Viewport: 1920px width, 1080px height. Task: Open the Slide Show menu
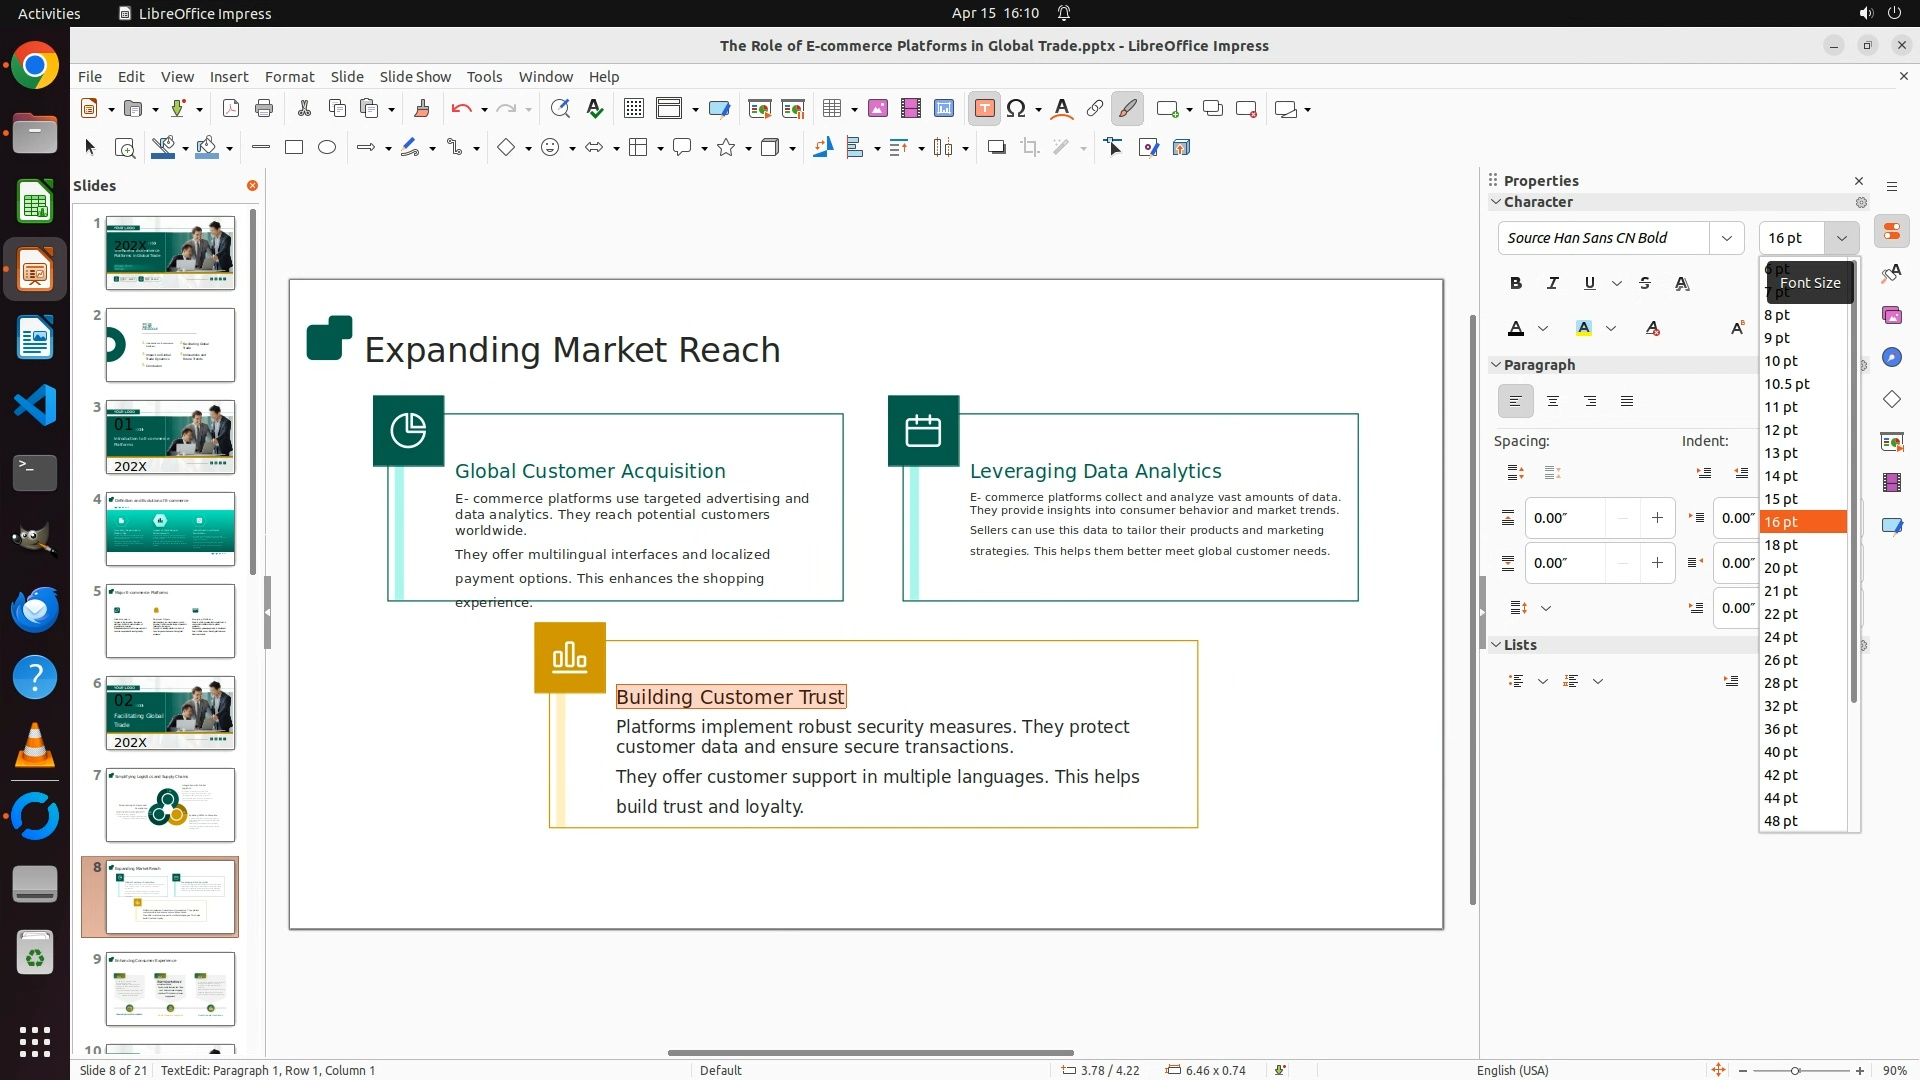coord(414,77)
